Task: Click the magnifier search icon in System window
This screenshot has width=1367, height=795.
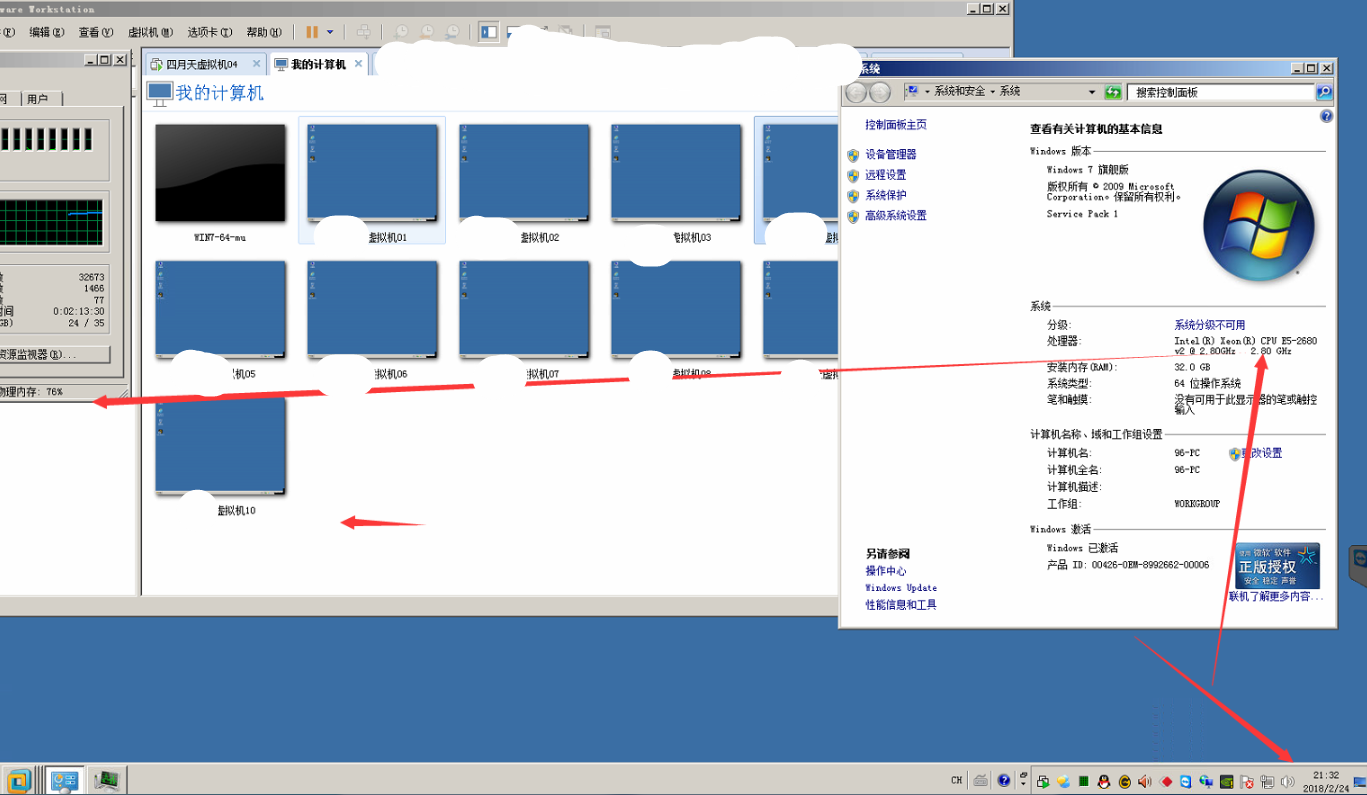Action: [x=1324, y=92]
